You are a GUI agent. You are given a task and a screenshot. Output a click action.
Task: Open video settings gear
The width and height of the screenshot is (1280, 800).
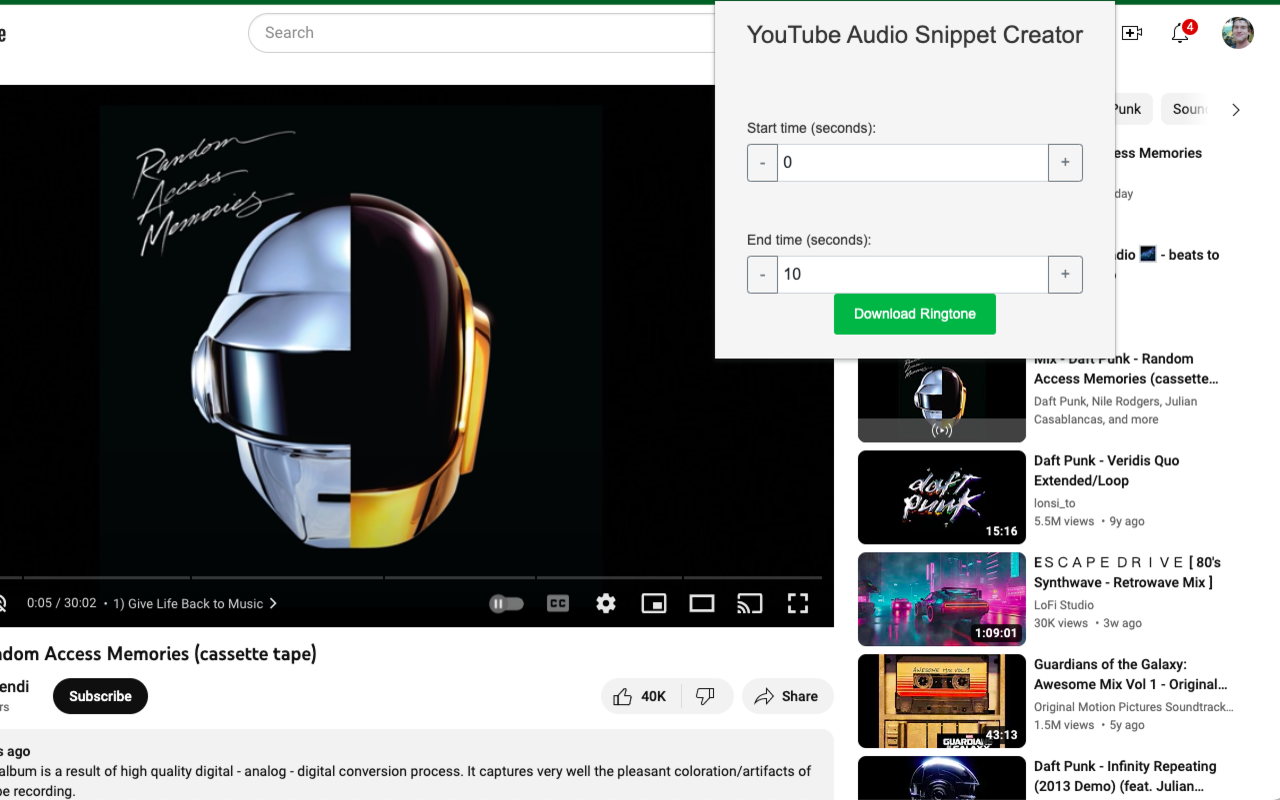606,604
